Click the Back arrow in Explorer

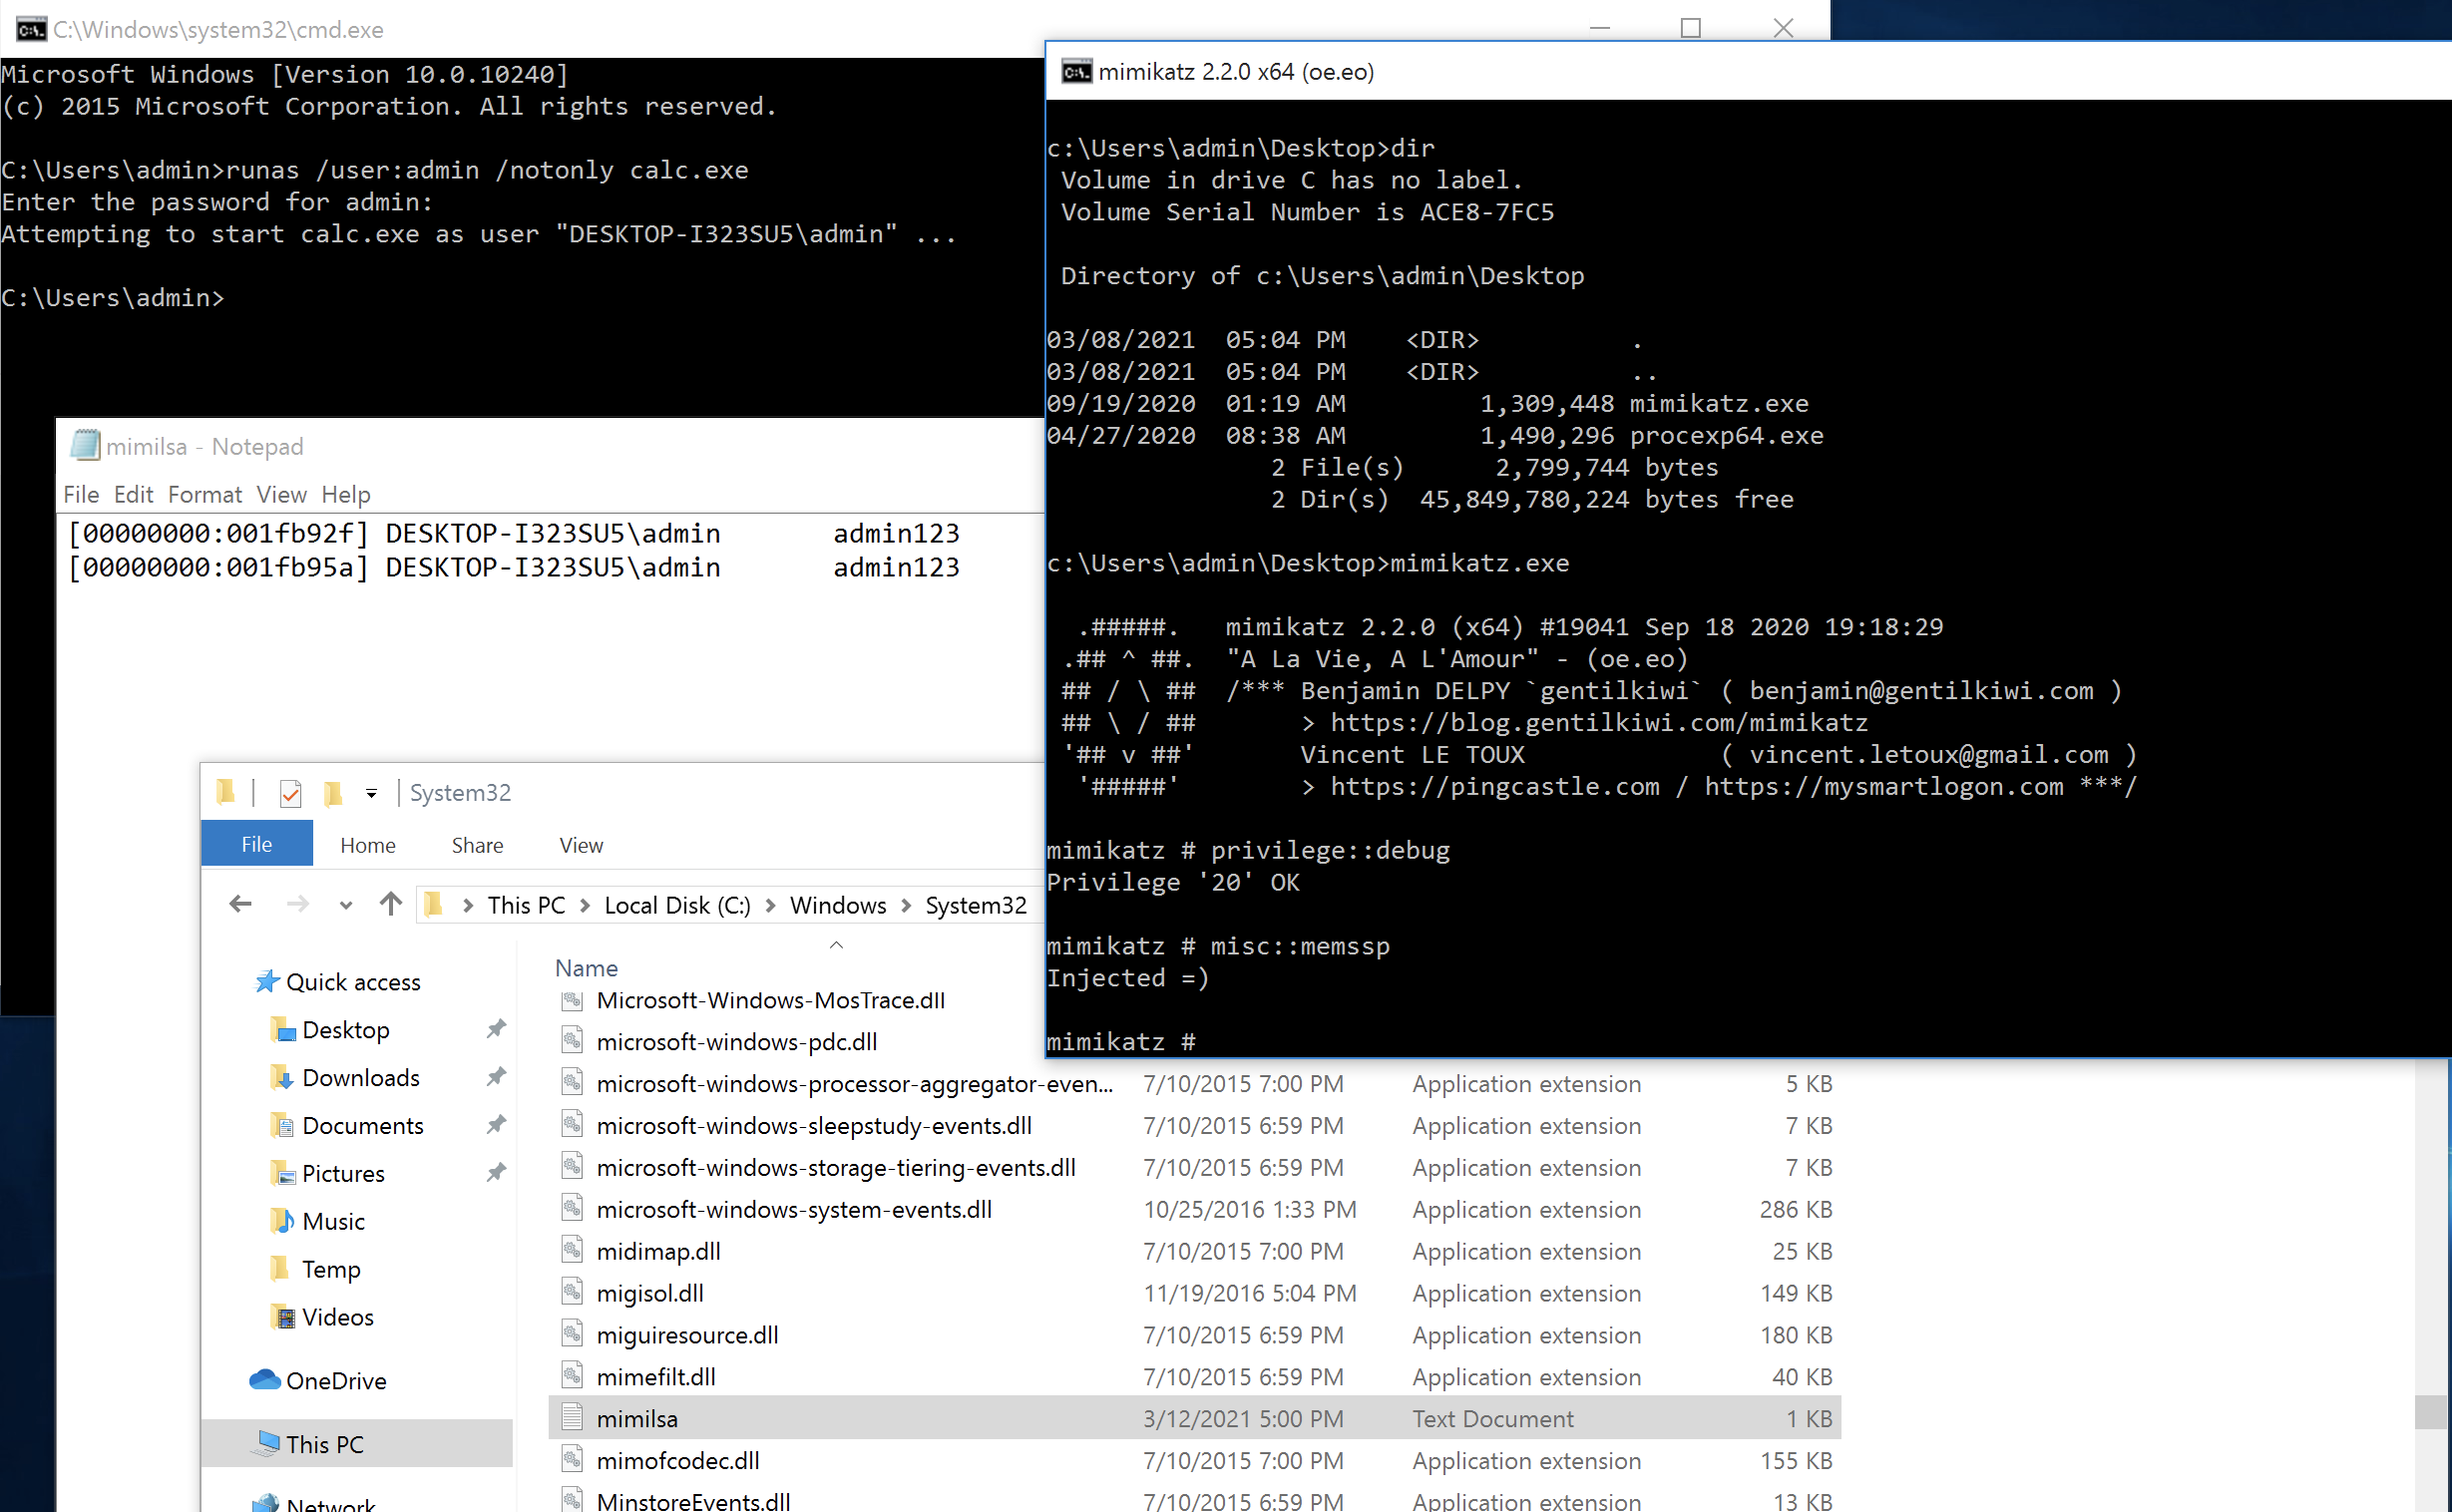[240, 904]
